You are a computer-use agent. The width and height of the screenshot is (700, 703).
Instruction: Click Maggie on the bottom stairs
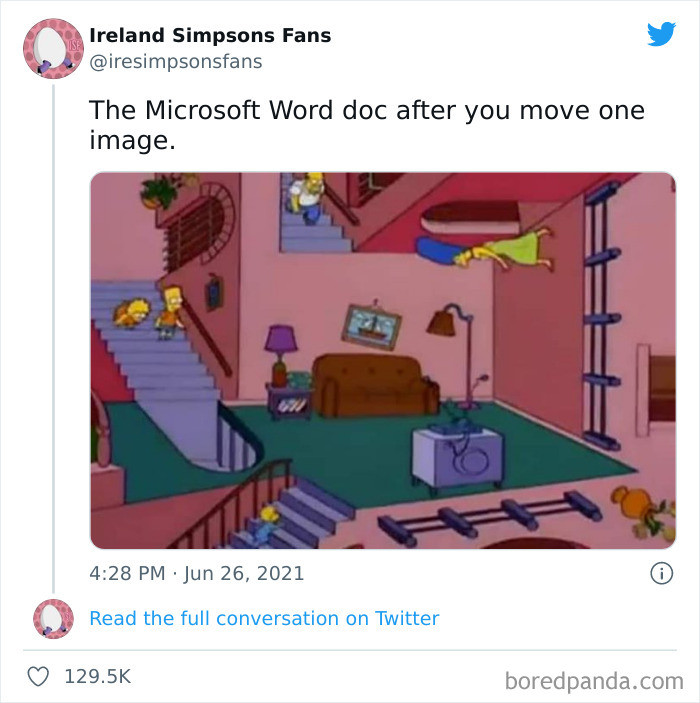[265, 523]
